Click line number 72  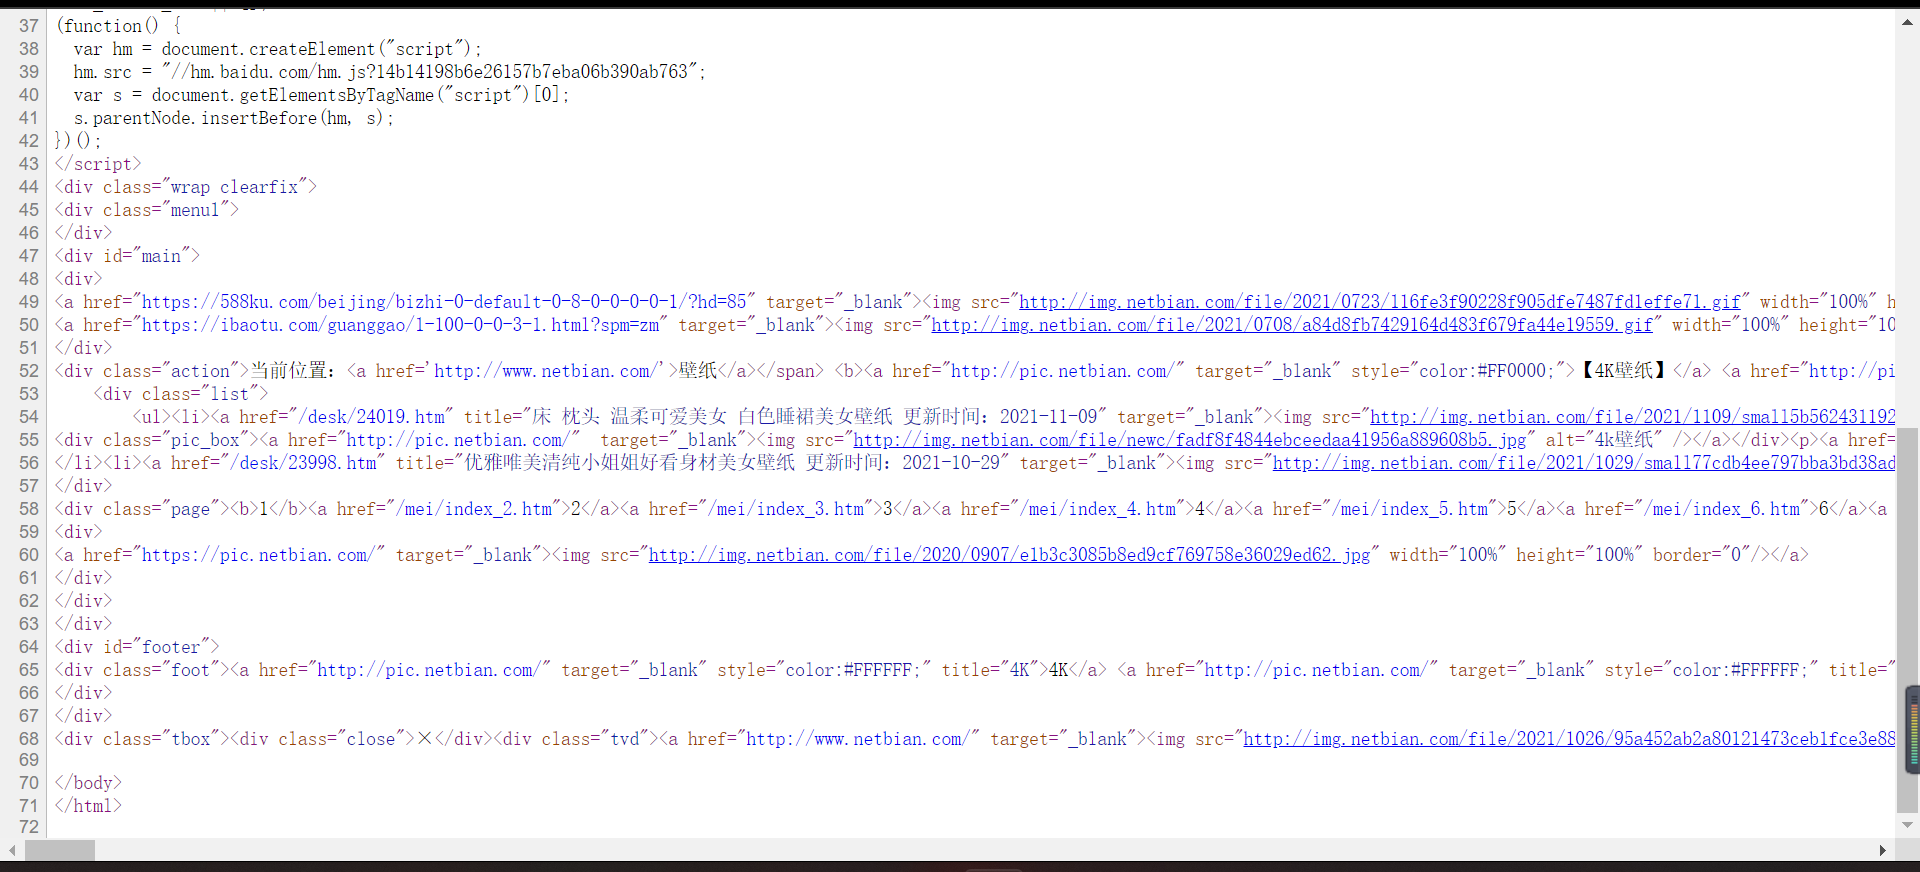pos(29,827)
